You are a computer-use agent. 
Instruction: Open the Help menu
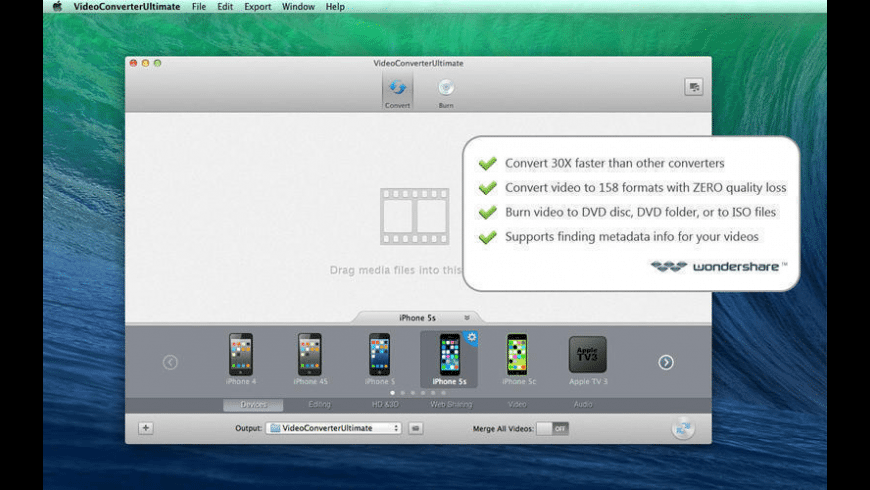335,7
